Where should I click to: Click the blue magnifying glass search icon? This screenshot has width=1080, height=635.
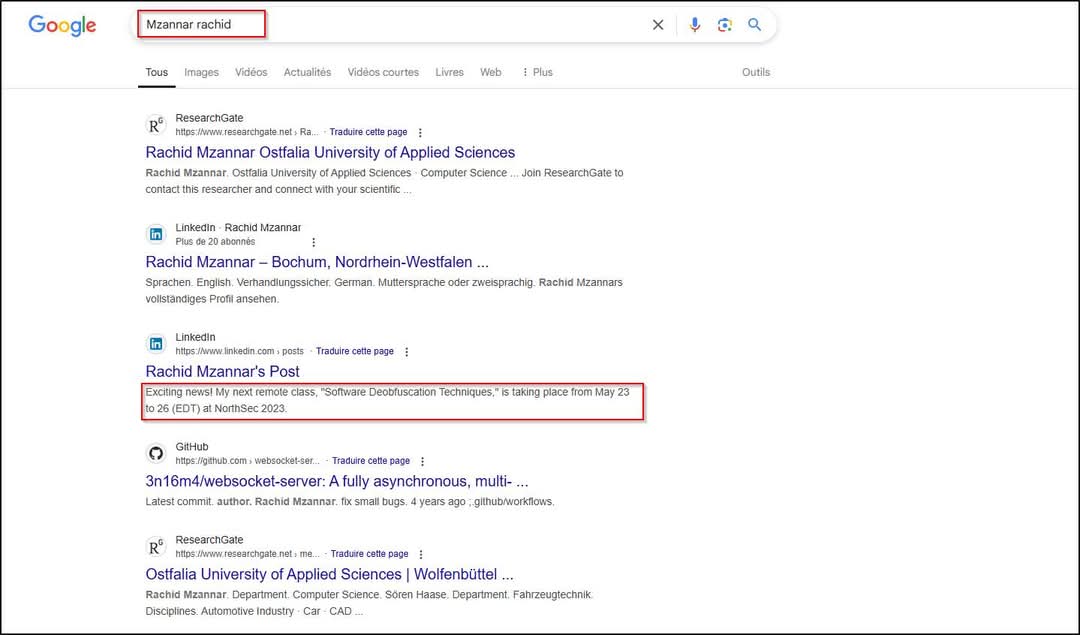click(x=755, y=25)
